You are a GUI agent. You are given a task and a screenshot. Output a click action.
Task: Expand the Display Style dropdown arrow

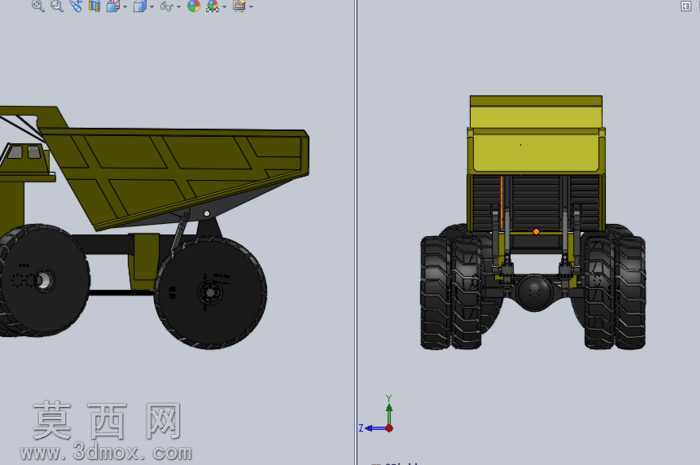(x=152, y=7)
